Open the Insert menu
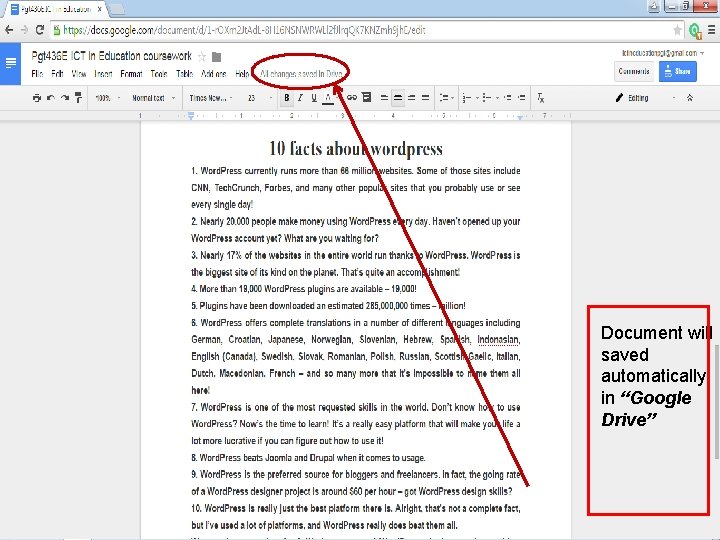 pyautogui.click(x=103, y=73)
